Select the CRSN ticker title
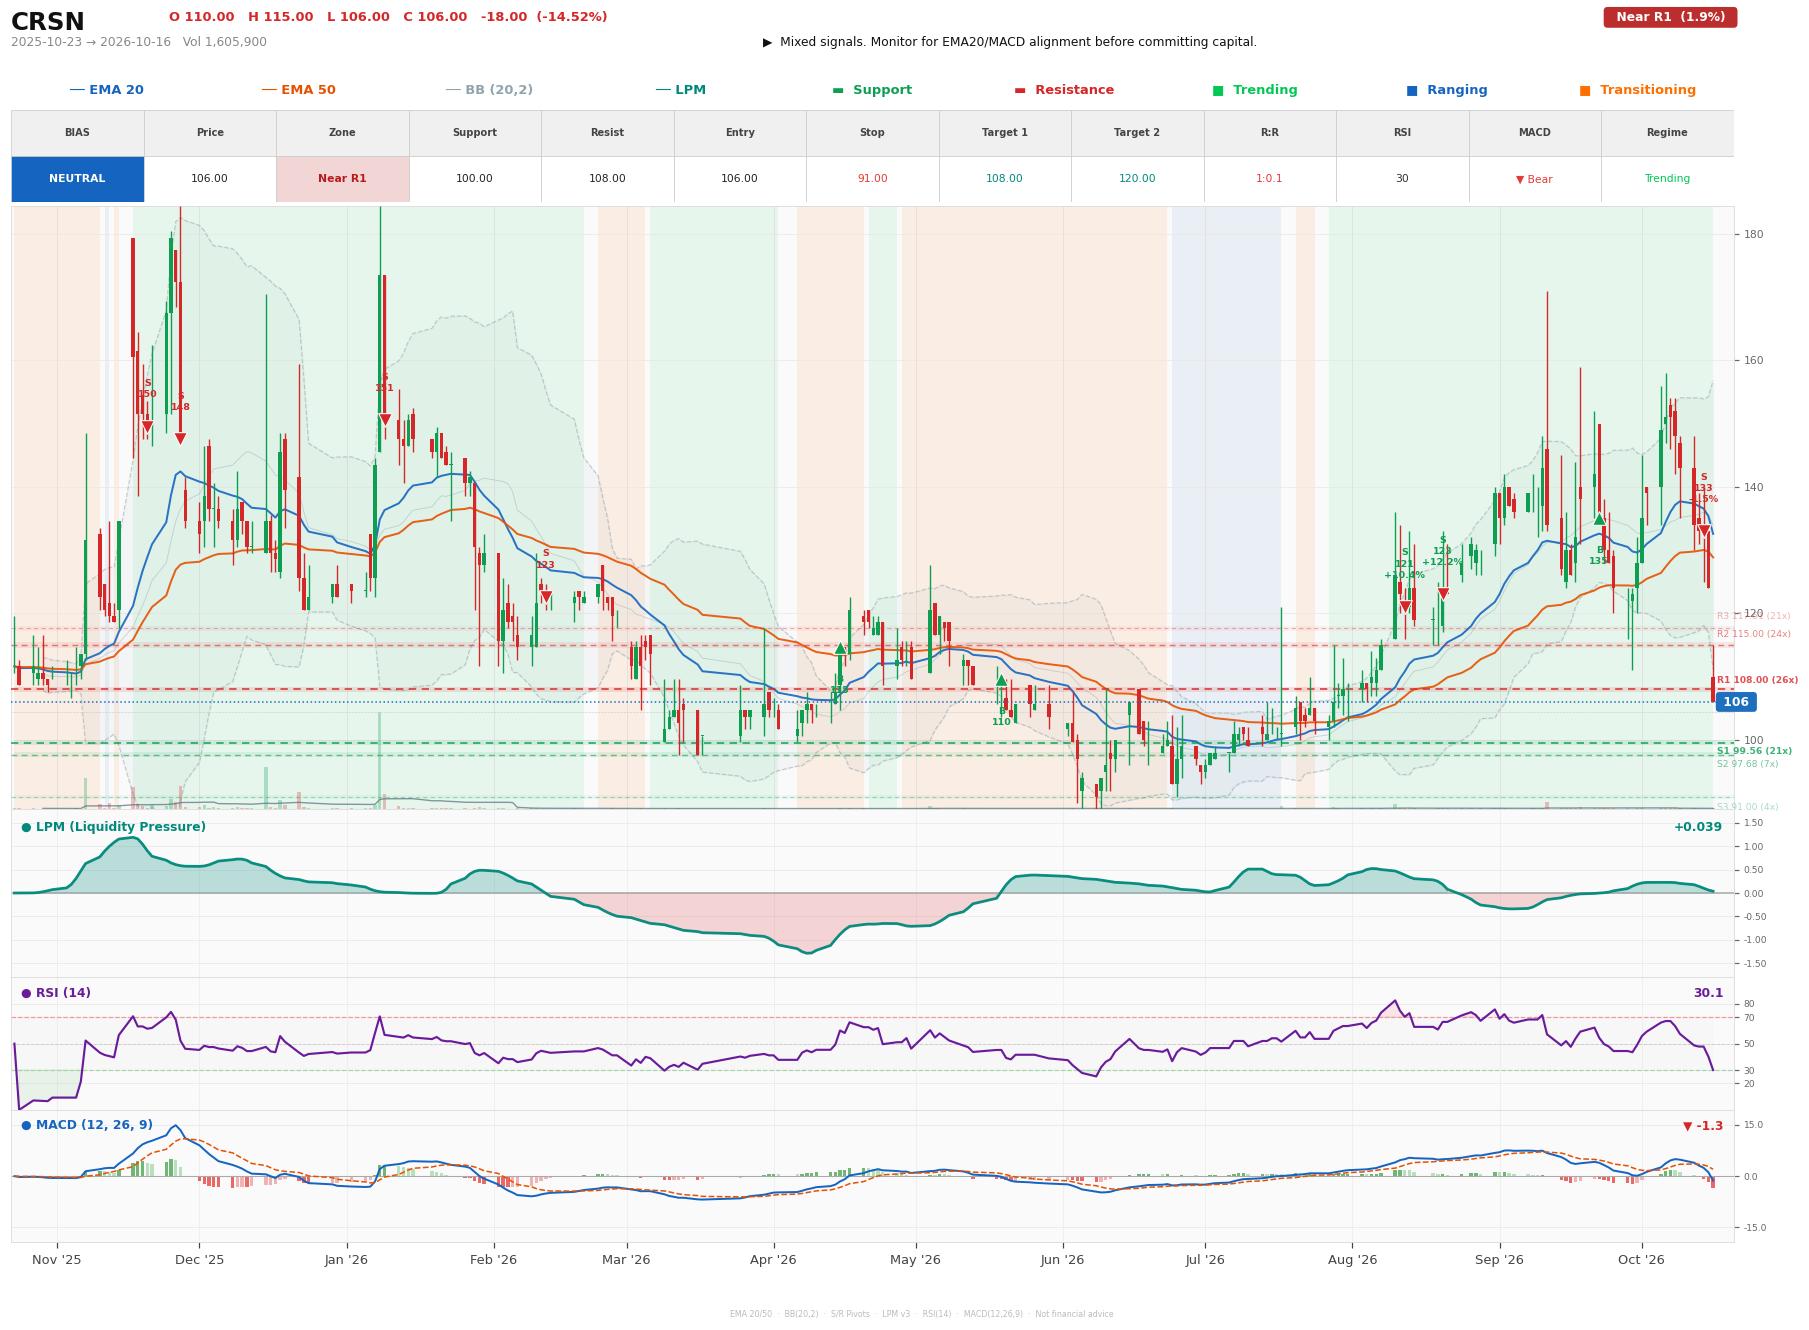 tap(48, 22)
